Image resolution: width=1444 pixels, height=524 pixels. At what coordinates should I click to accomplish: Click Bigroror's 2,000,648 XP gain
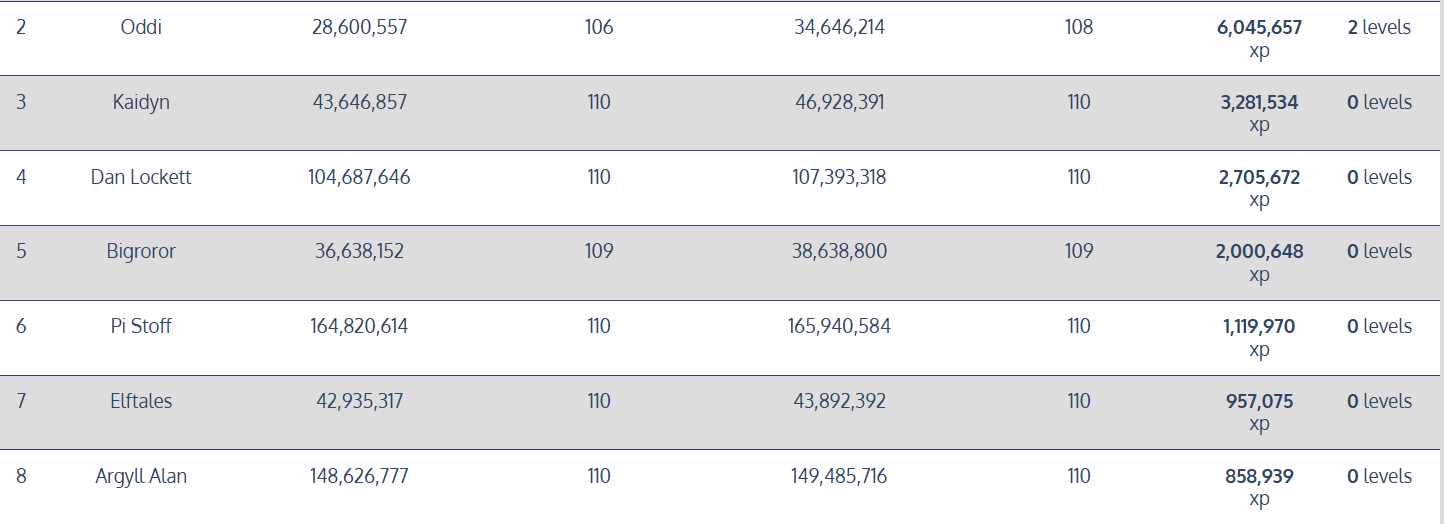[1259, 251]
